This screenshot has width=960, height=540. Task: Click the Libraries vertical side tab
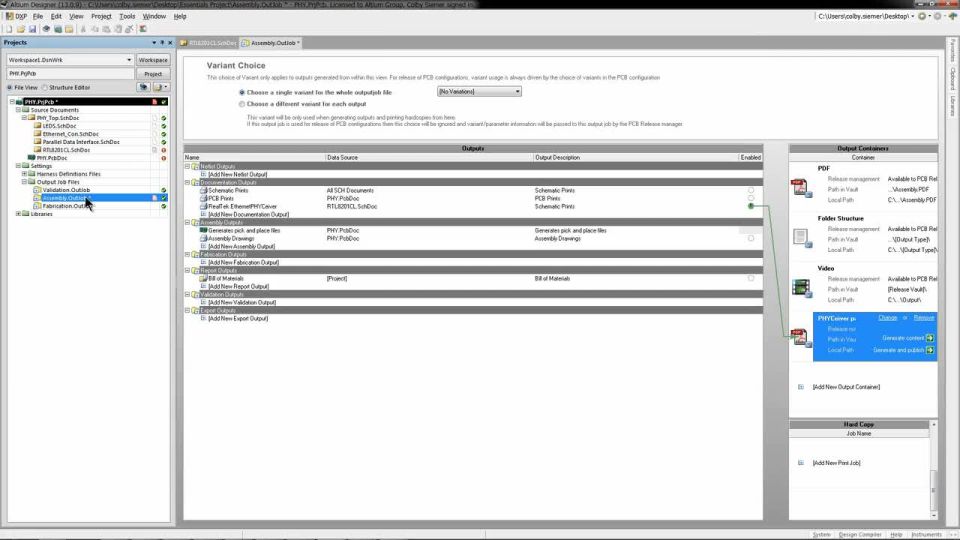pyautogui.click(x=953, y=105)
